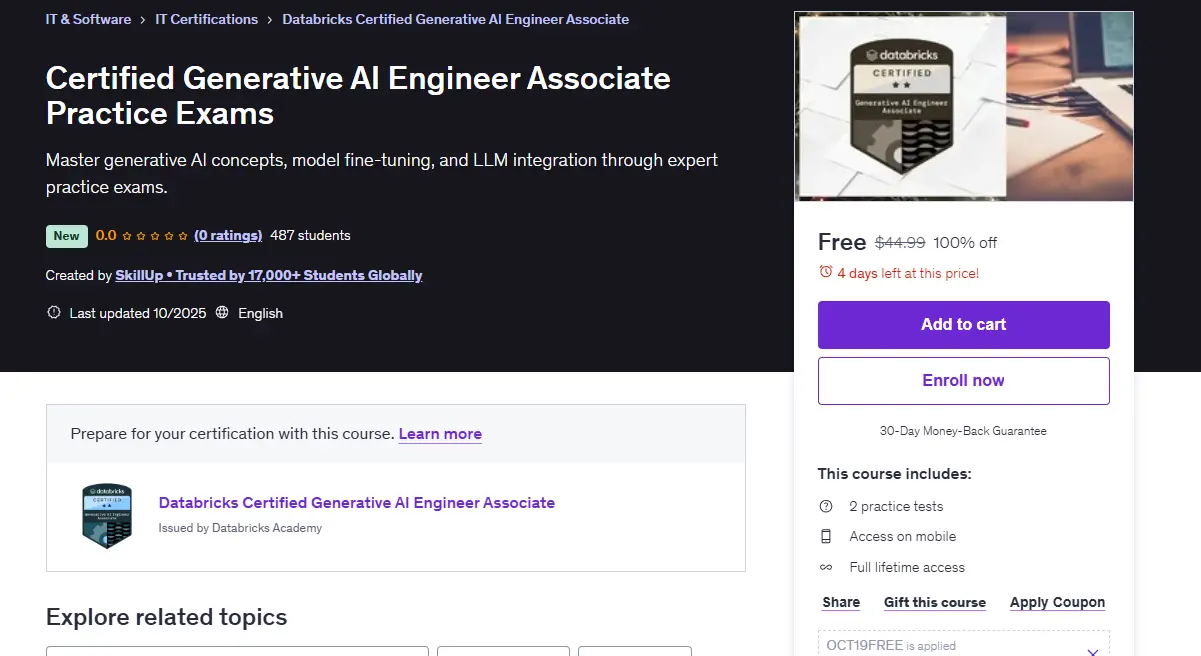Click Gift this course
Screen dimensions: 1201x656
coord(935,602)
